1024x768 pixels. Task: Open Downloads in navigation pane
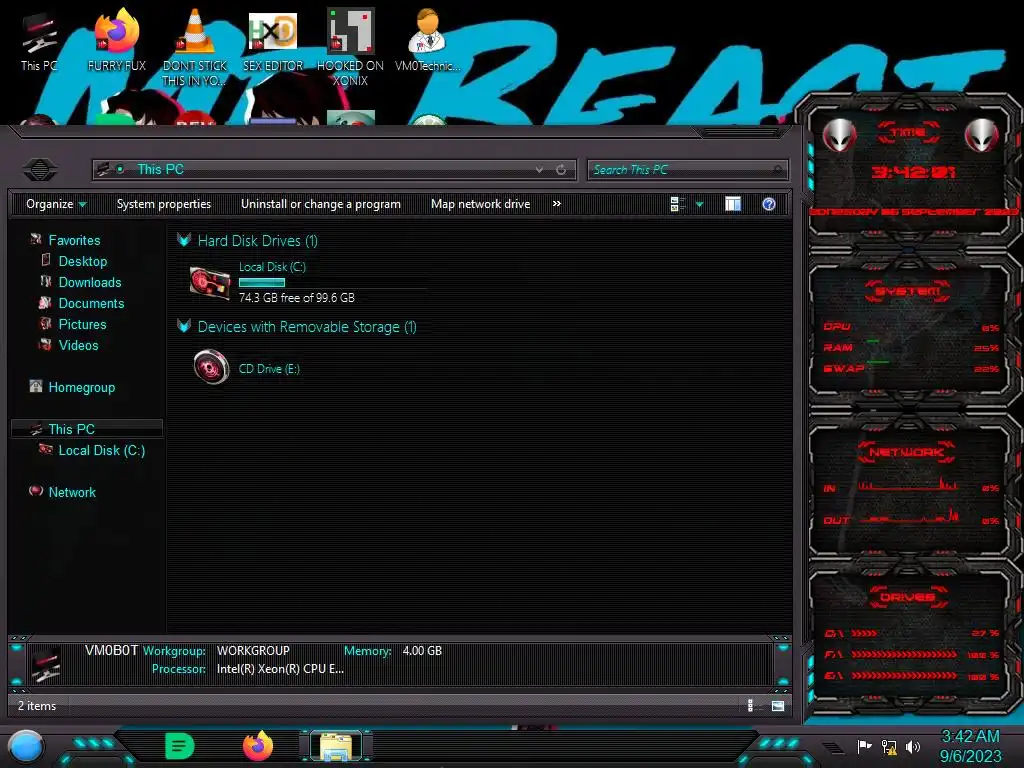(89, 282)
